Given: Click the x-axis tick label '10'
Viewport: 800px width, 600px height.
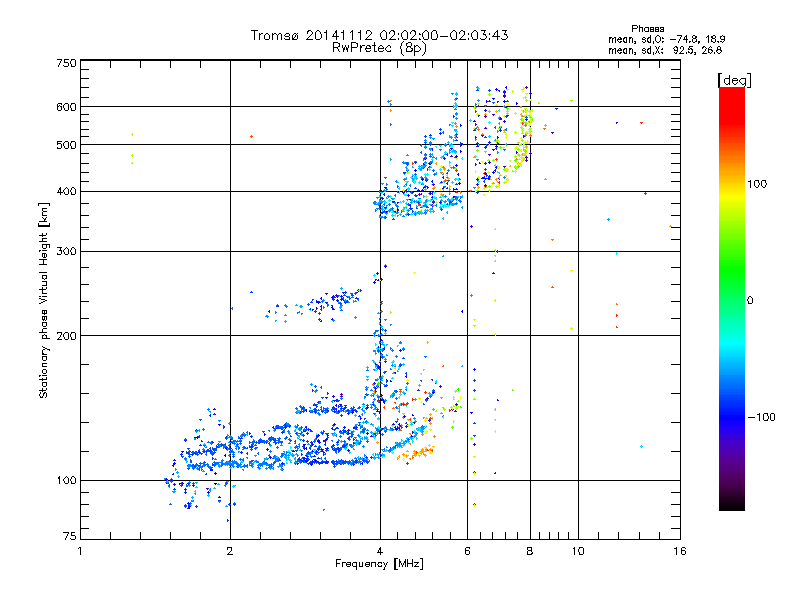Looking at the screenshot, I should click(578, 551).
